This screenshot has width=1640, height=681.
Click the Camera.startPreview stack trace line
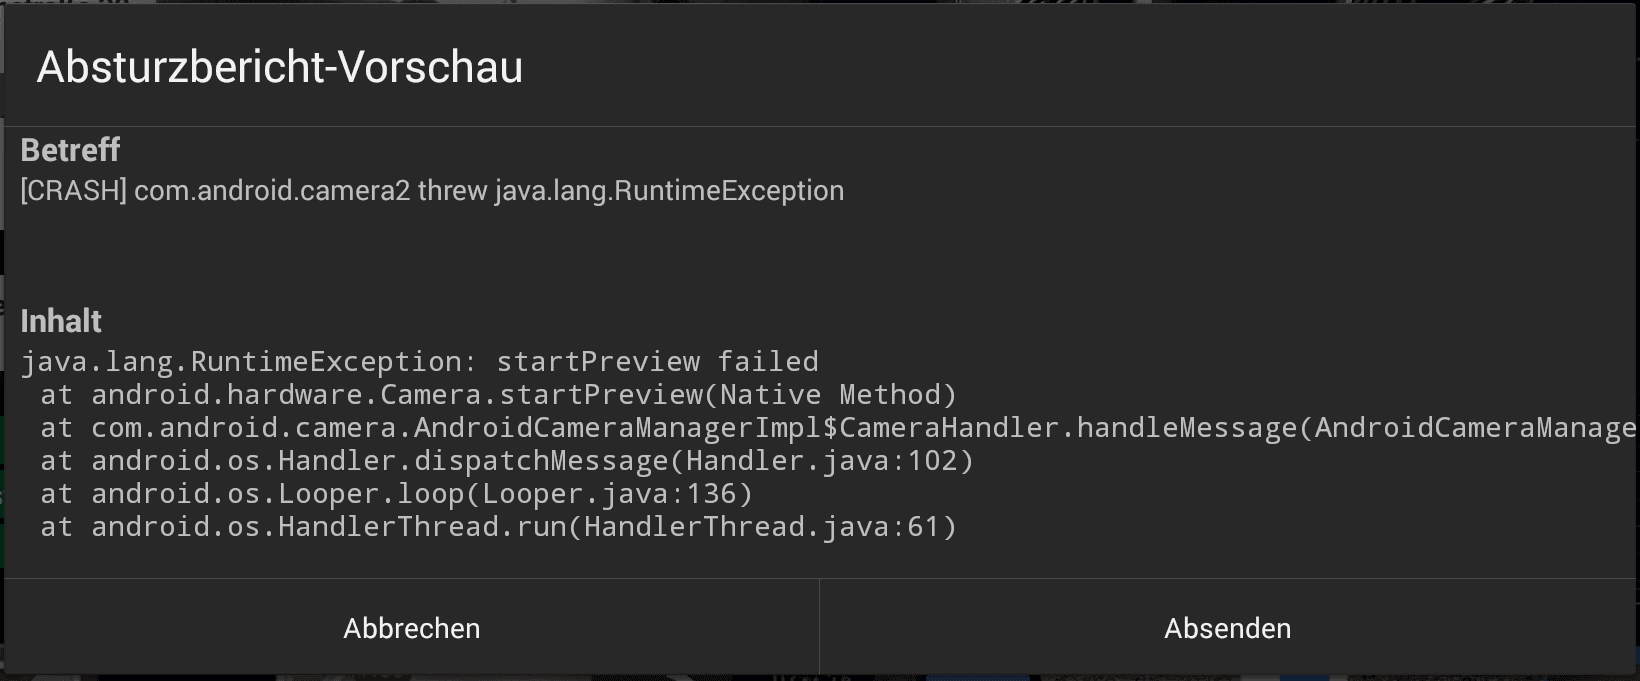498,395
